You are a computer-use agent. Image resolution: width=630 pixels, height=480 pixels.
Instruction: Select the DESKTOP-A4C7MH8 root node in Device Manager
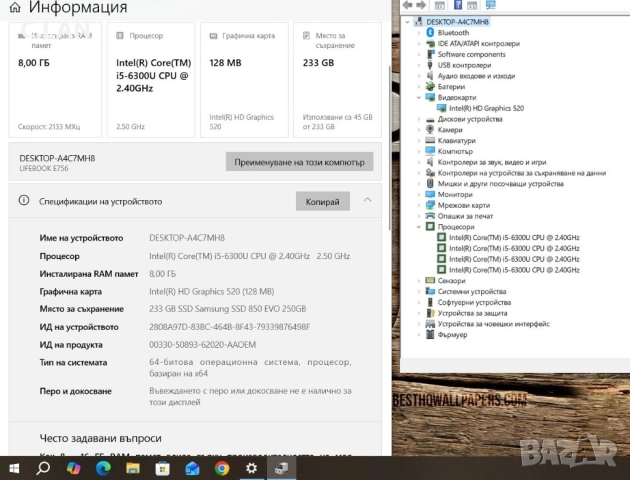(457, 22)
